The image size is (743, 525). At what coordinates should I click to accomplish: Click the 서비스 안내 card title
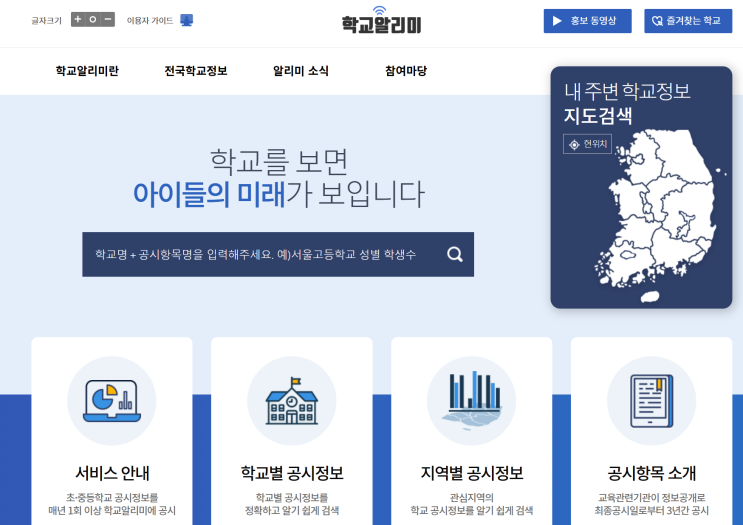(x=112, y=473)
